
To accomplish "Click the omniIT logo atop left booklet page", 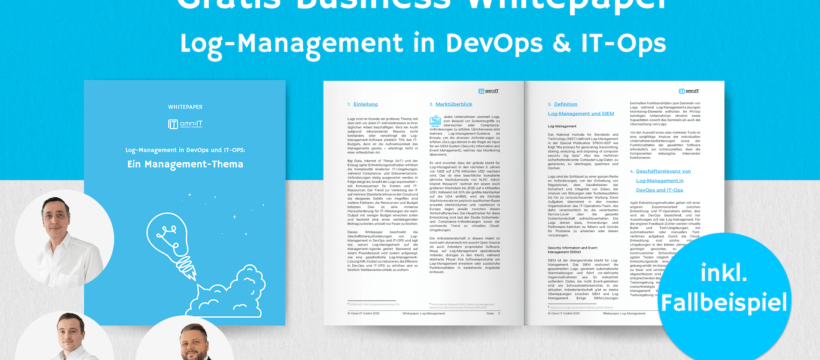I will click(x=488, y=91).
